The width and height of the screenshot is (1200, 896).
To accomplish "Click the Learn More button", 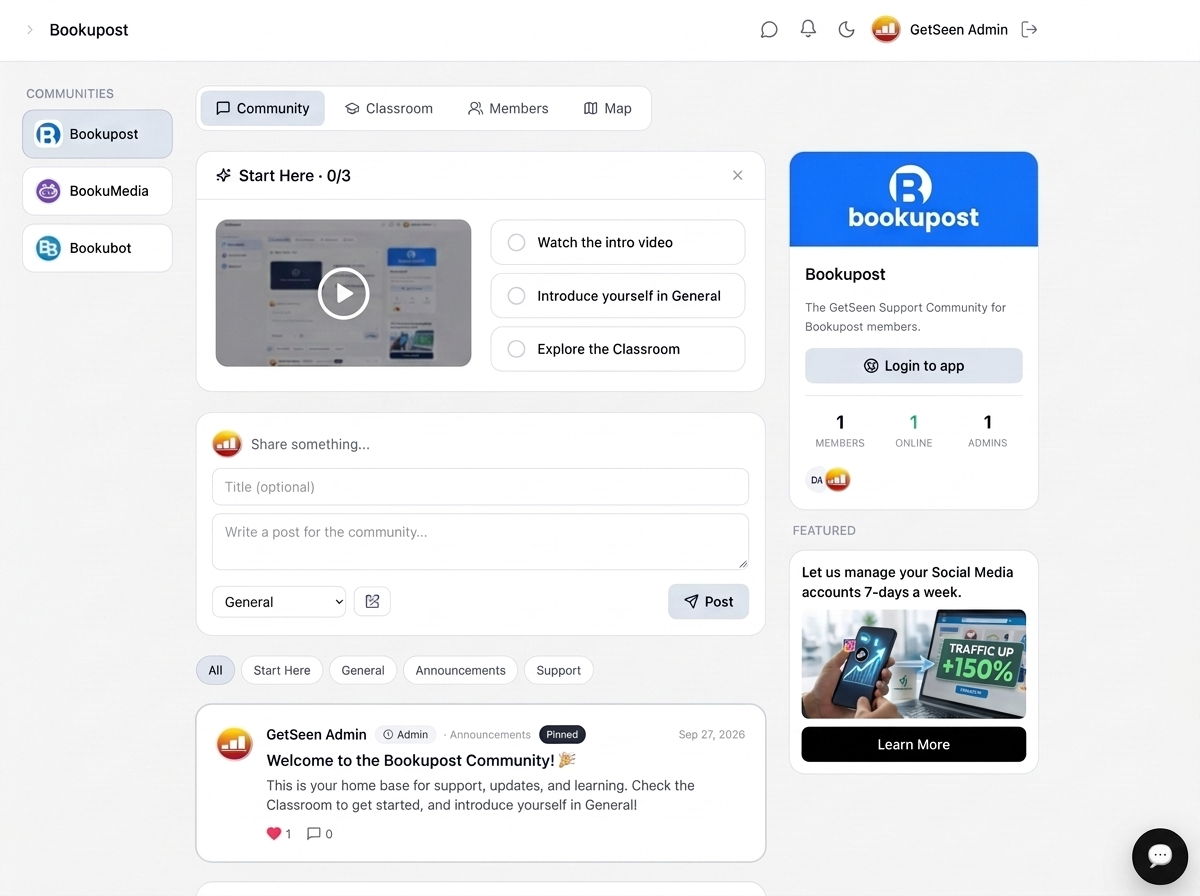I will click(x=914, y=744).
